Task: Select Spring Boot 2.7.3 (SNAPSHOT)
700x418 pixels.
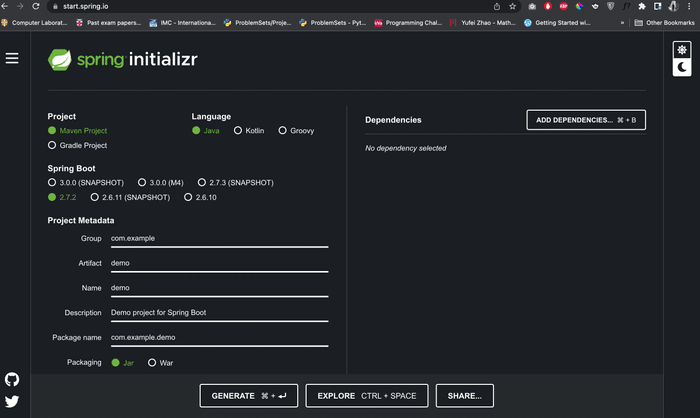Action: [236, 182]
